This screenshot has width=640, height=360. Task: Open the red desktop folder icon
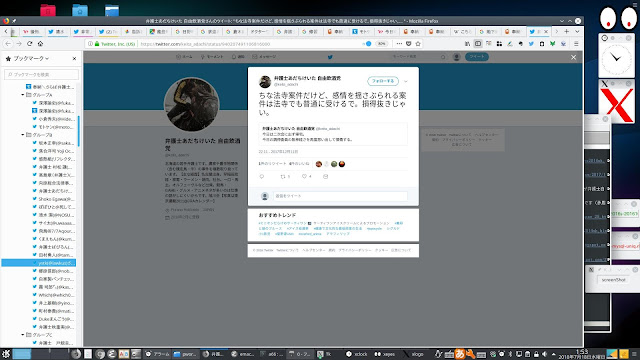click(48, 10)
